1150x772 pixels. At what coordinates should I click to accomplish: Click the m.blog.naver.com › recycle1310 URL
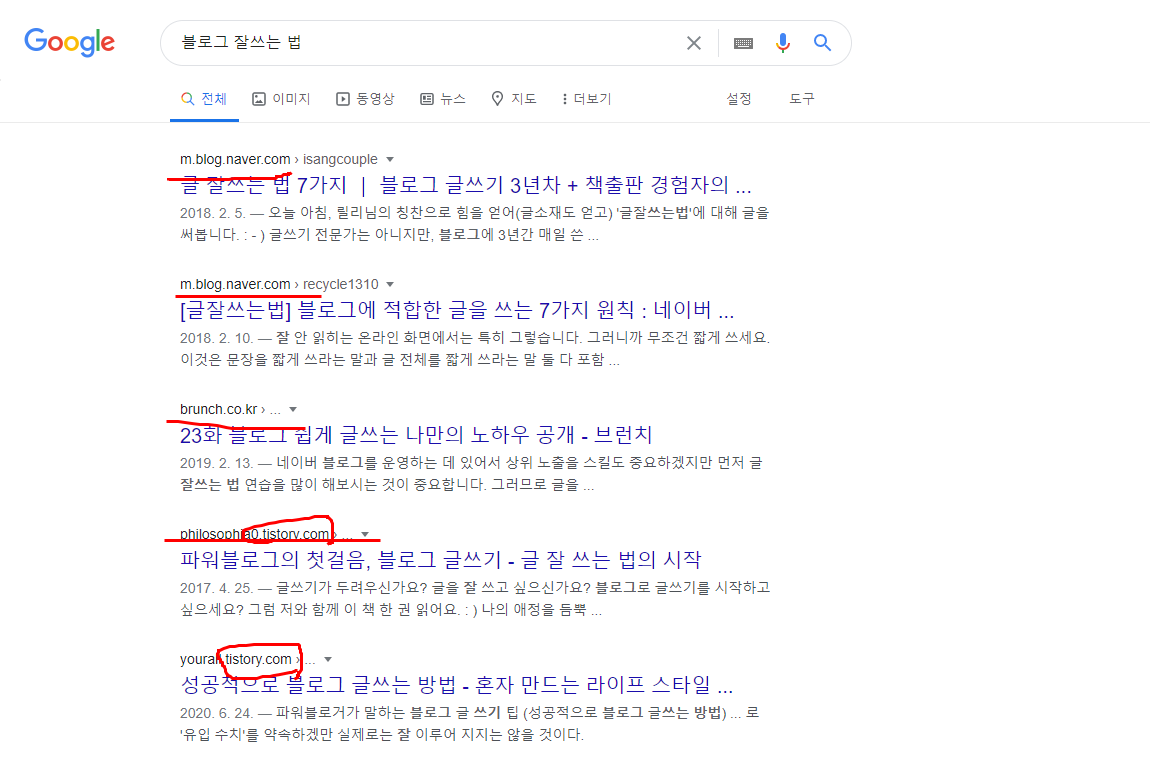pos(279,284)
